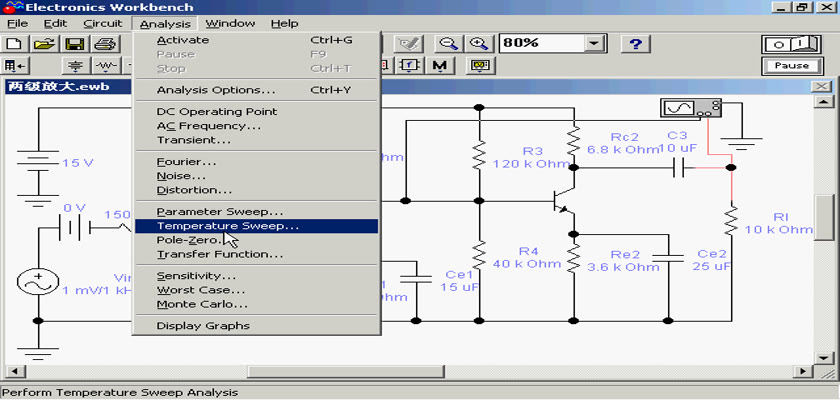Screen dimensions: 840x400
Task: Click the Help question mark icon
Action: click(635, 44)
